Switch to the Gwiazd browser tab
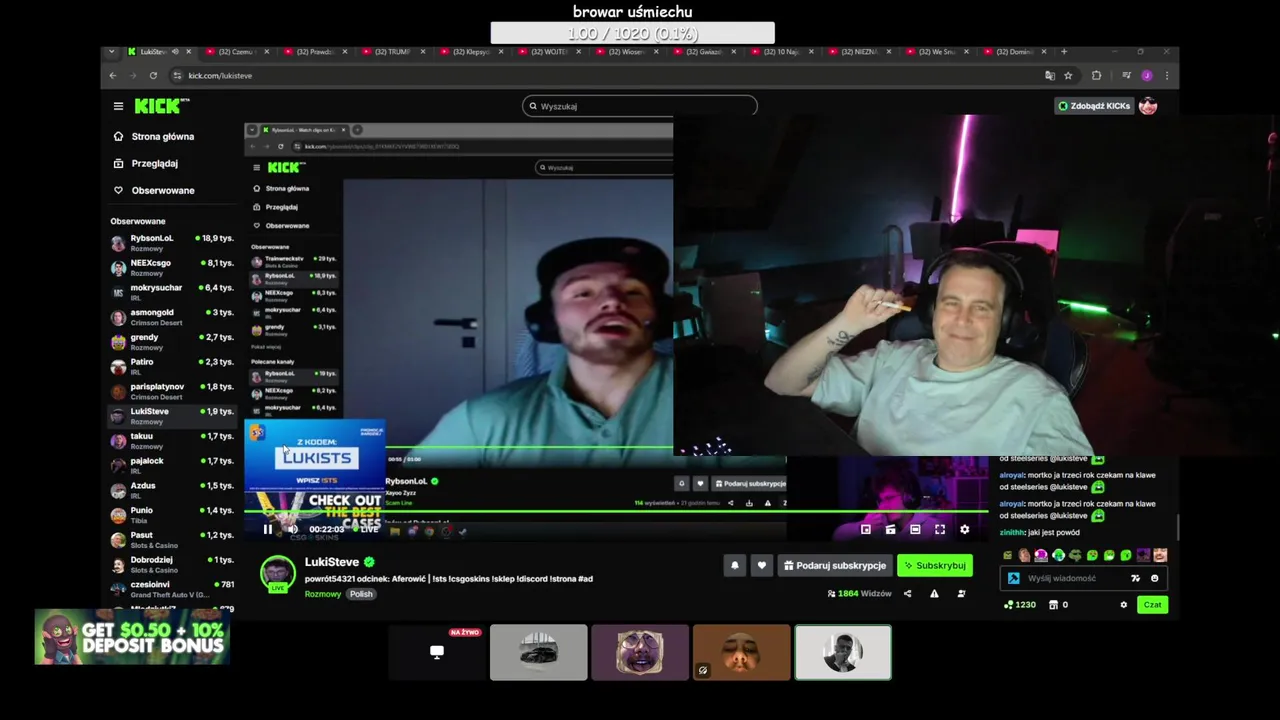This screenshot has width=1280, height=720. coord(705,52)
